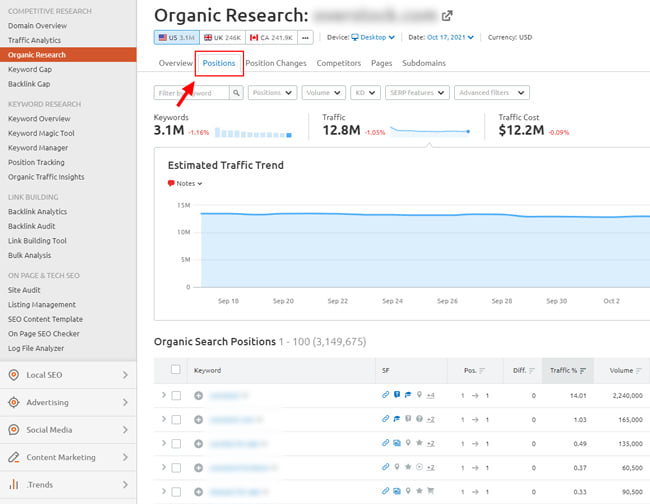This screenshot has width=650, height=504.
Task: Click the Trends bar chart icon
Action: click(x=14, y=485)
